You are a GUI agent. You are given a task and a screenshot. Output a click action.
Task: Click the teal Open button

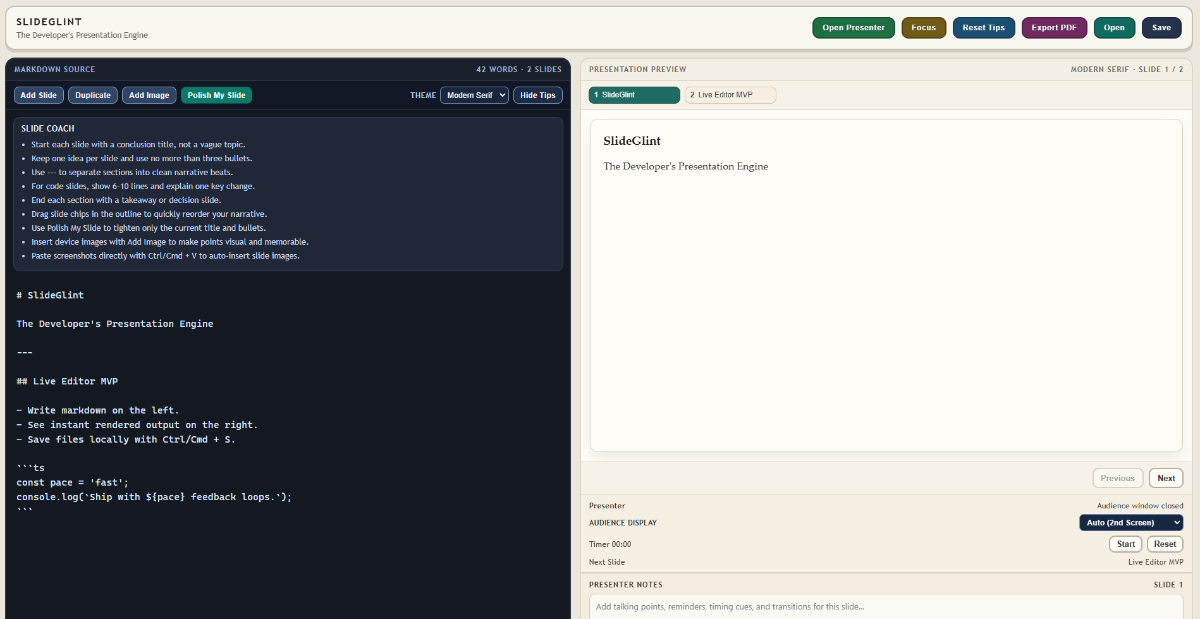[1114, 28]
